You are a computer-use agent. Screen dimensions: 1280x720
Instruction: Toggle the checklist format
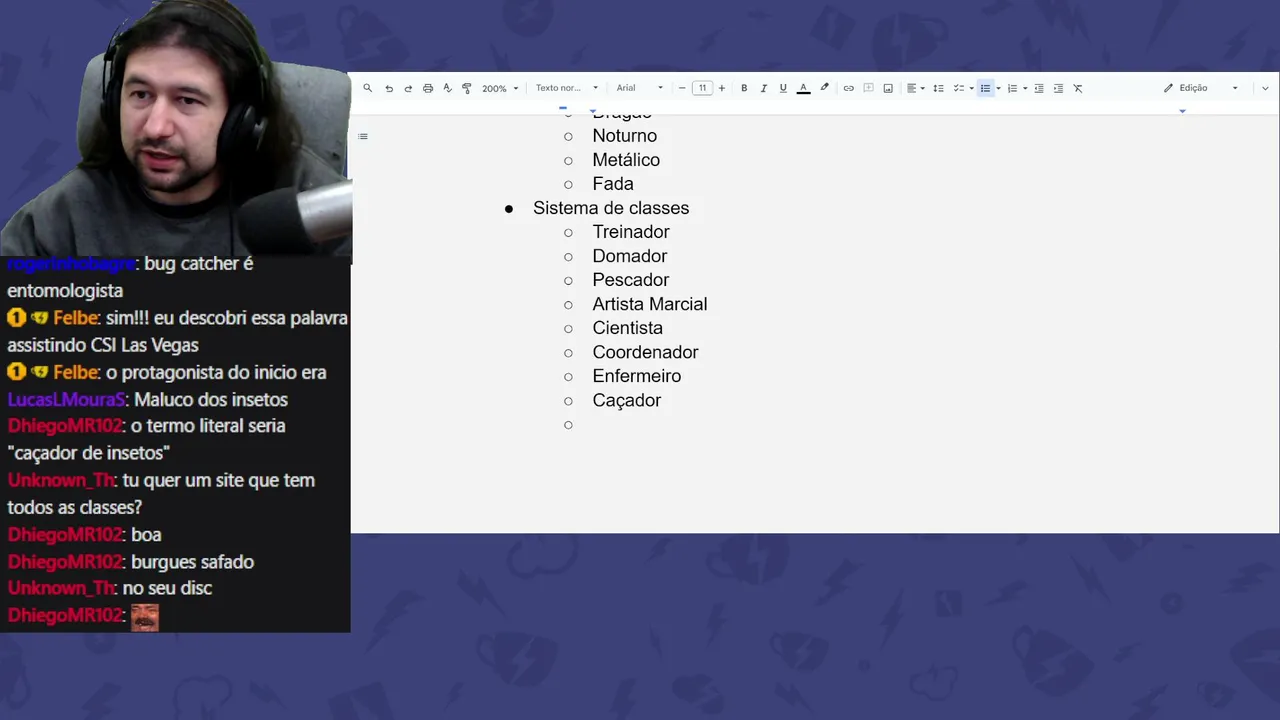pos(958,88)
